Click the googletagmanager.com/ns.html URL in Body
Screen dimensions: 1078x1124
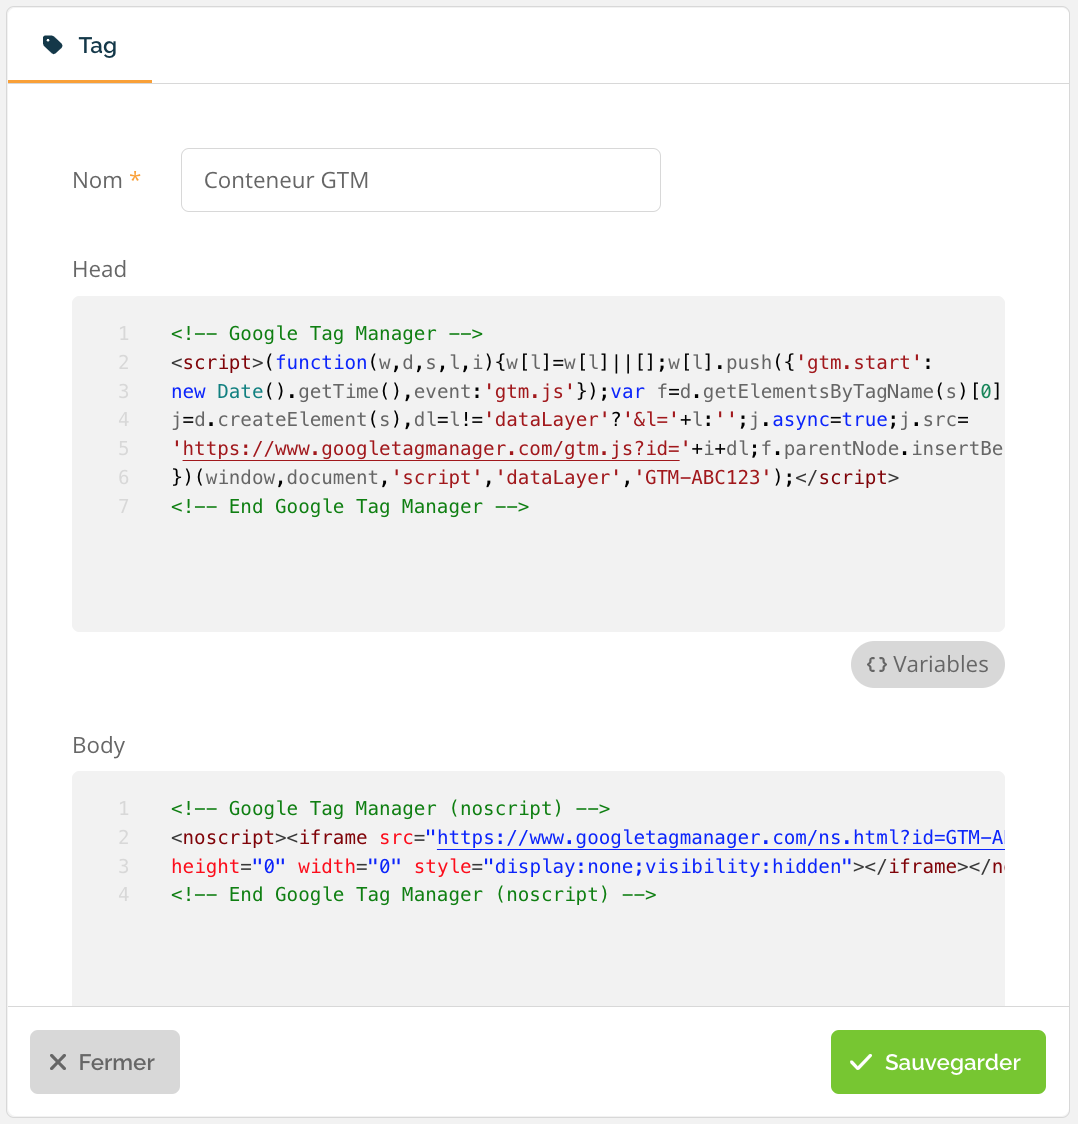pos(720,837)
